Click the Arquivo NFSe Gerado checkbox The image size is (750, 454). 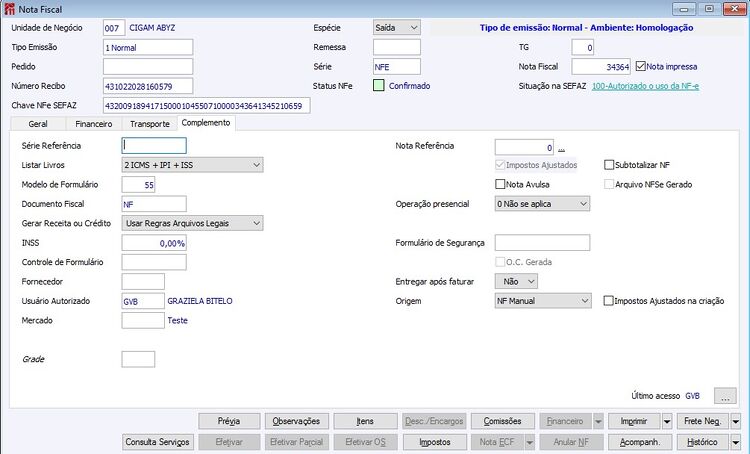point(609,184)
